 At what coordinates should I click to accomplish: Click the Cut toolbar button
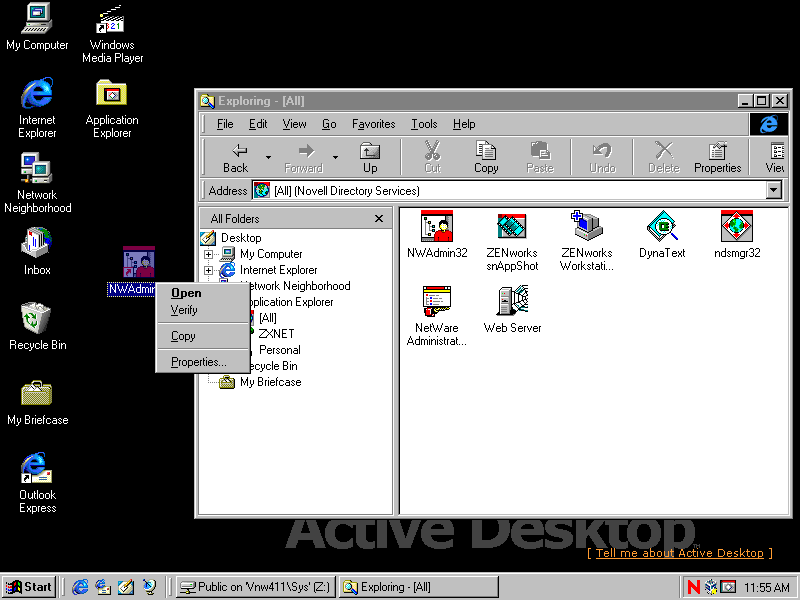point(432,158)
